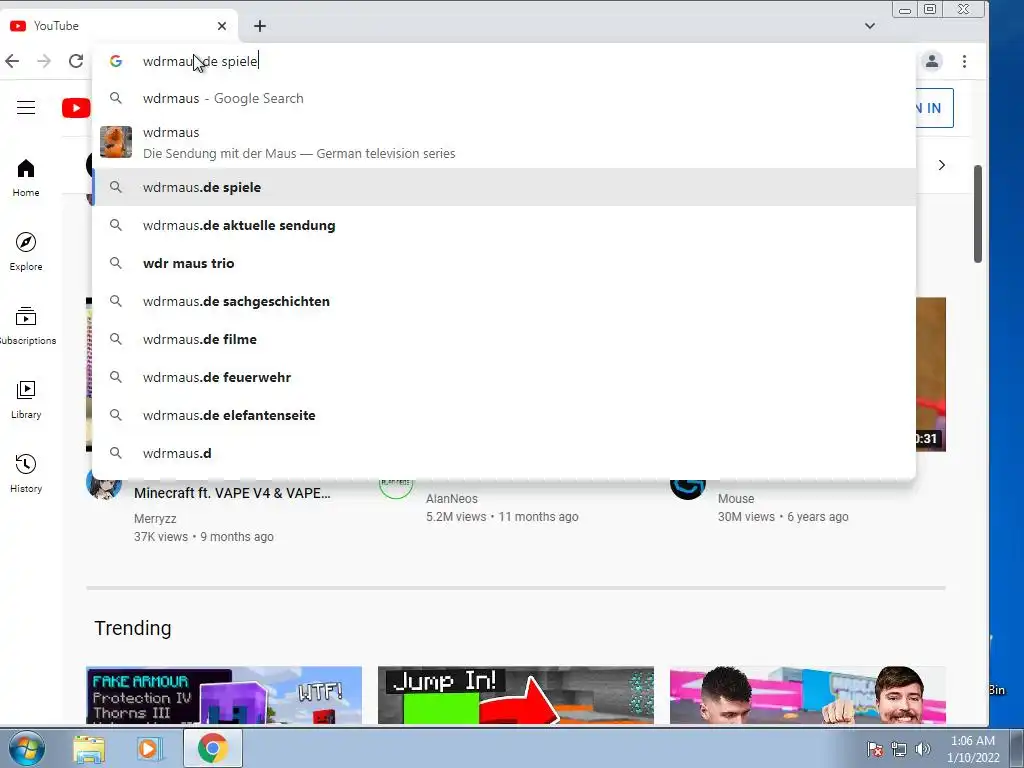This screenshot has height=768, width=1024.
Task: Select 'wdrmaus.de spiele' suggestion
Action: 504,187
